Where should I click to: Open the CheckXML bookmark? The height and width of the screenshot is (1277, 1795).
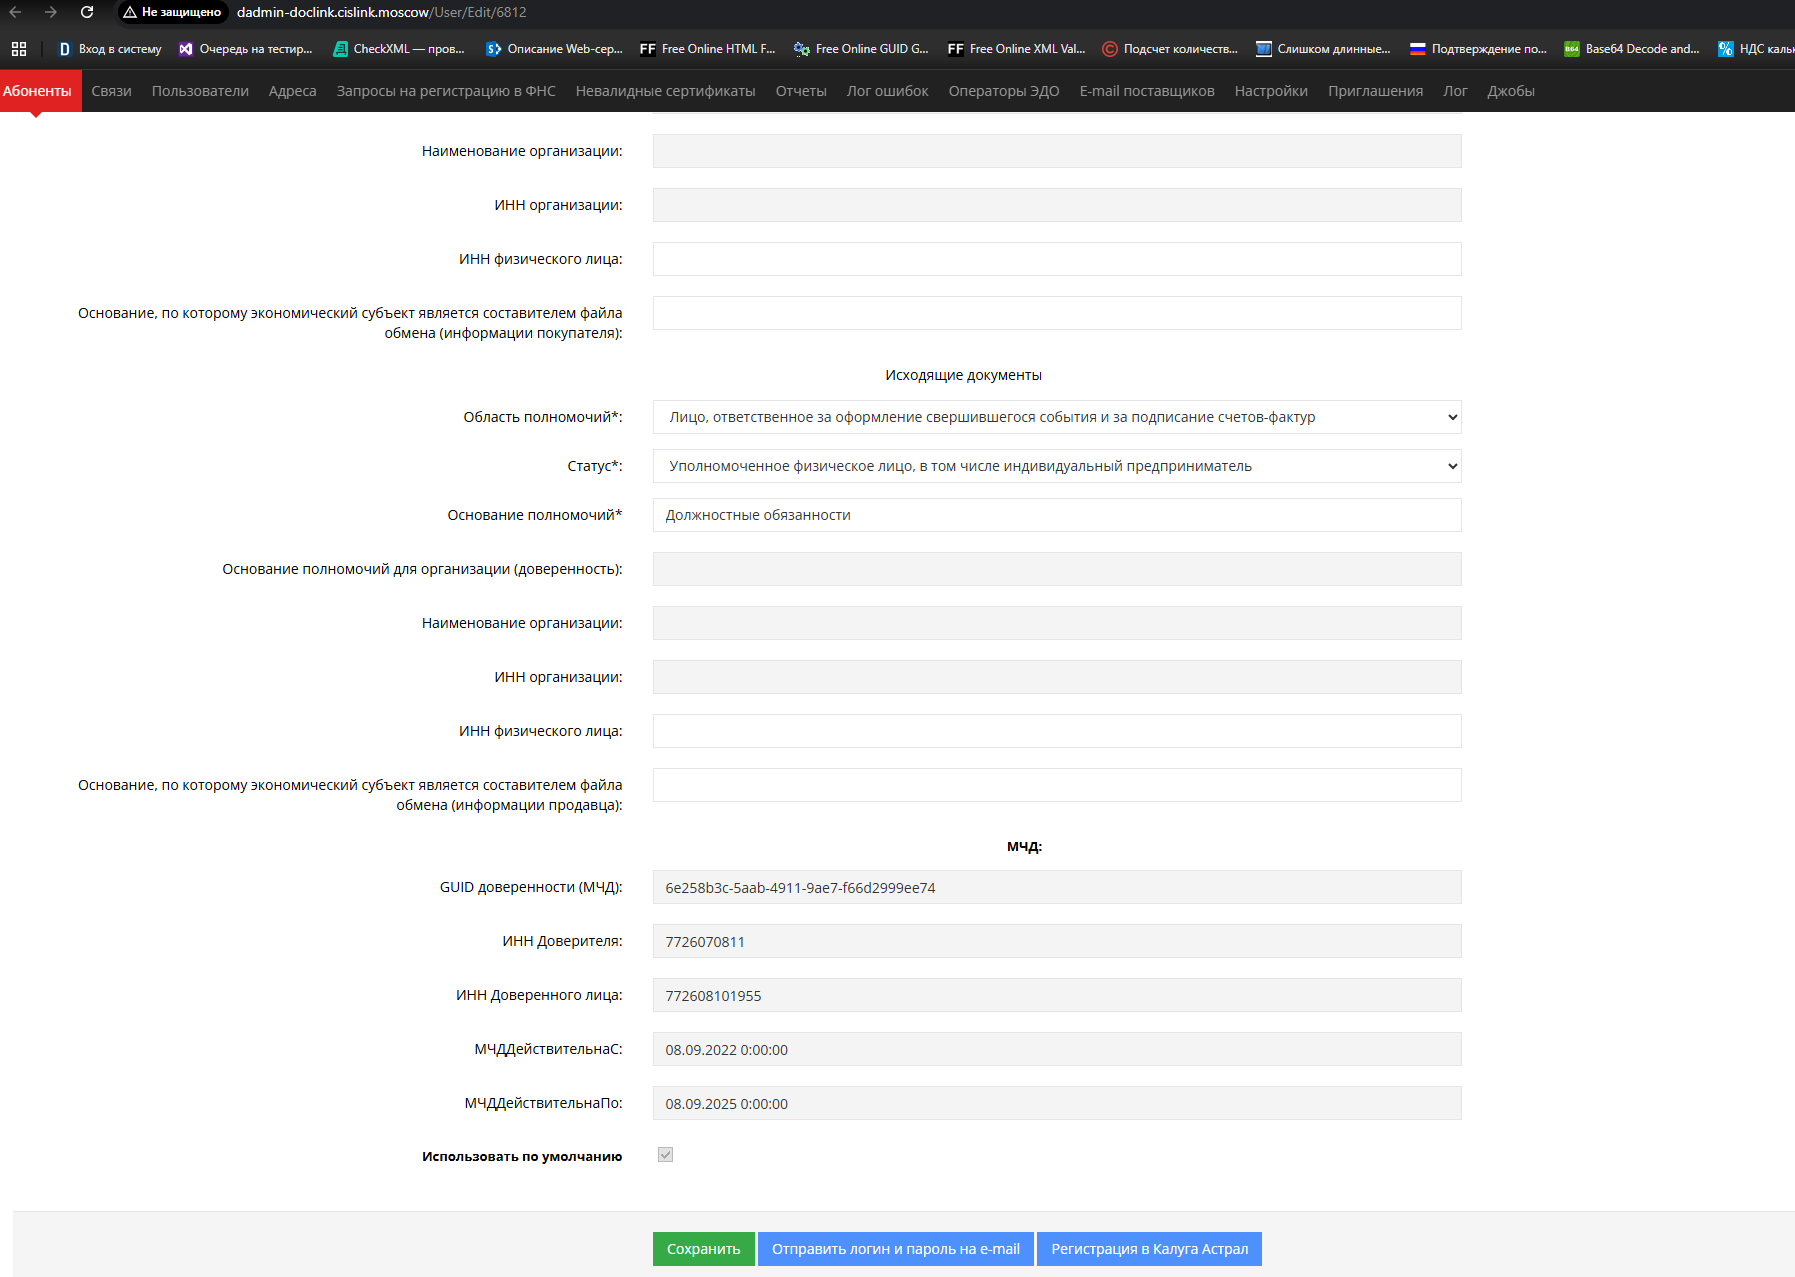click(x=399, y=49)
